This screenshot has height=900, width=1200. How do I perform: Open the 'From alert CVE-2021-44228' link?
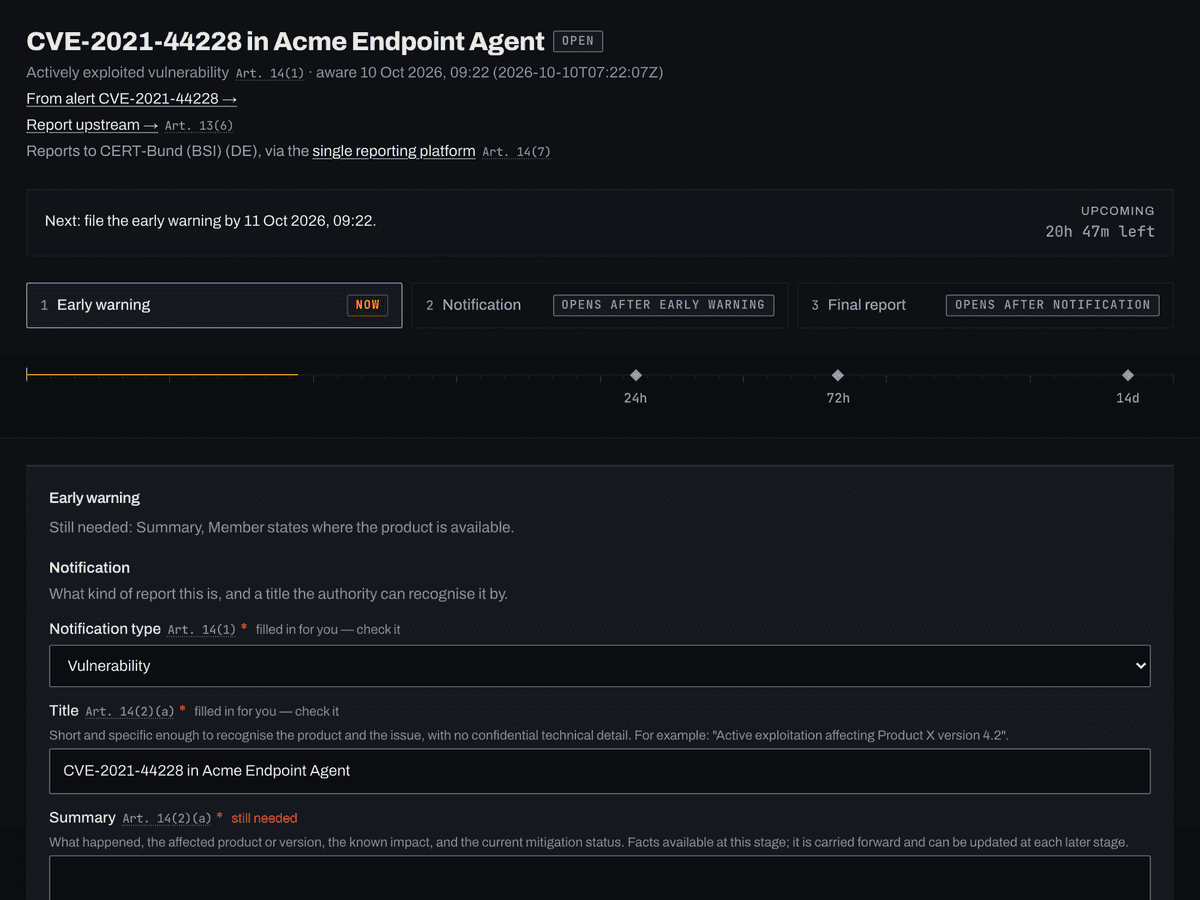[x=131, y=99]
